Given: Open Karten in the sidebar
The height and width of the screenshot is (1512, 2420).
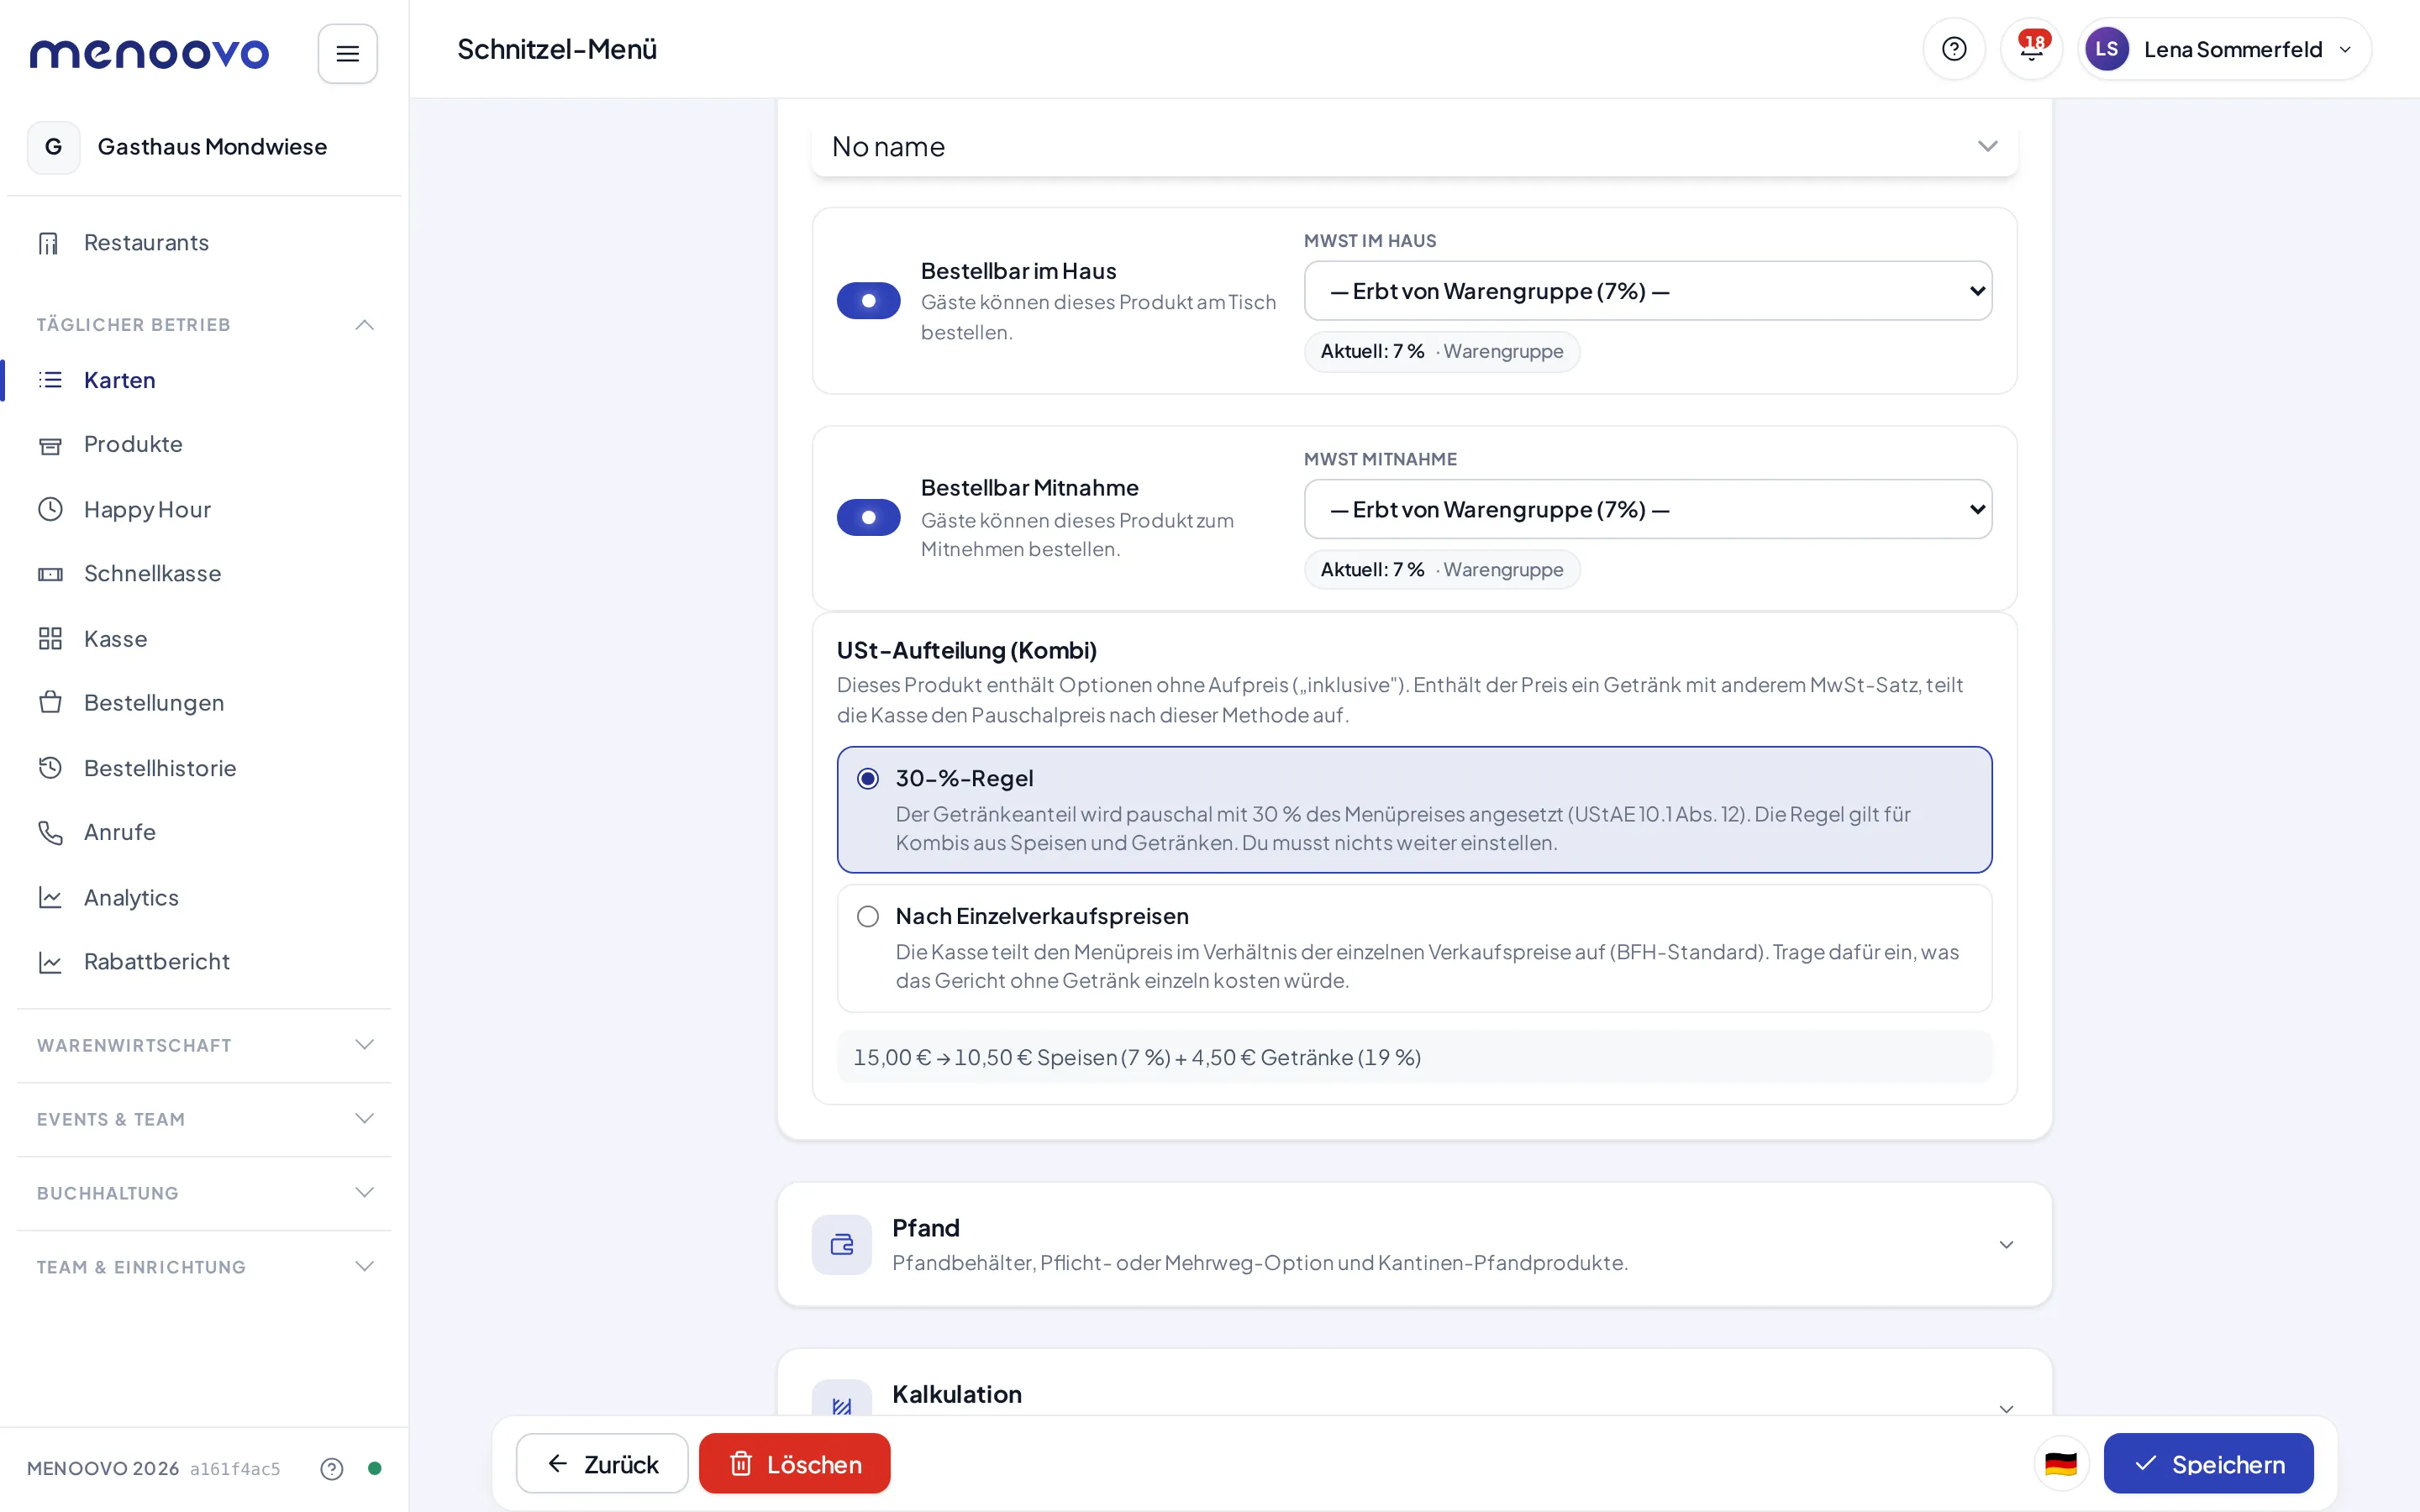Looking at the screenshot, I should coord(204,380).
